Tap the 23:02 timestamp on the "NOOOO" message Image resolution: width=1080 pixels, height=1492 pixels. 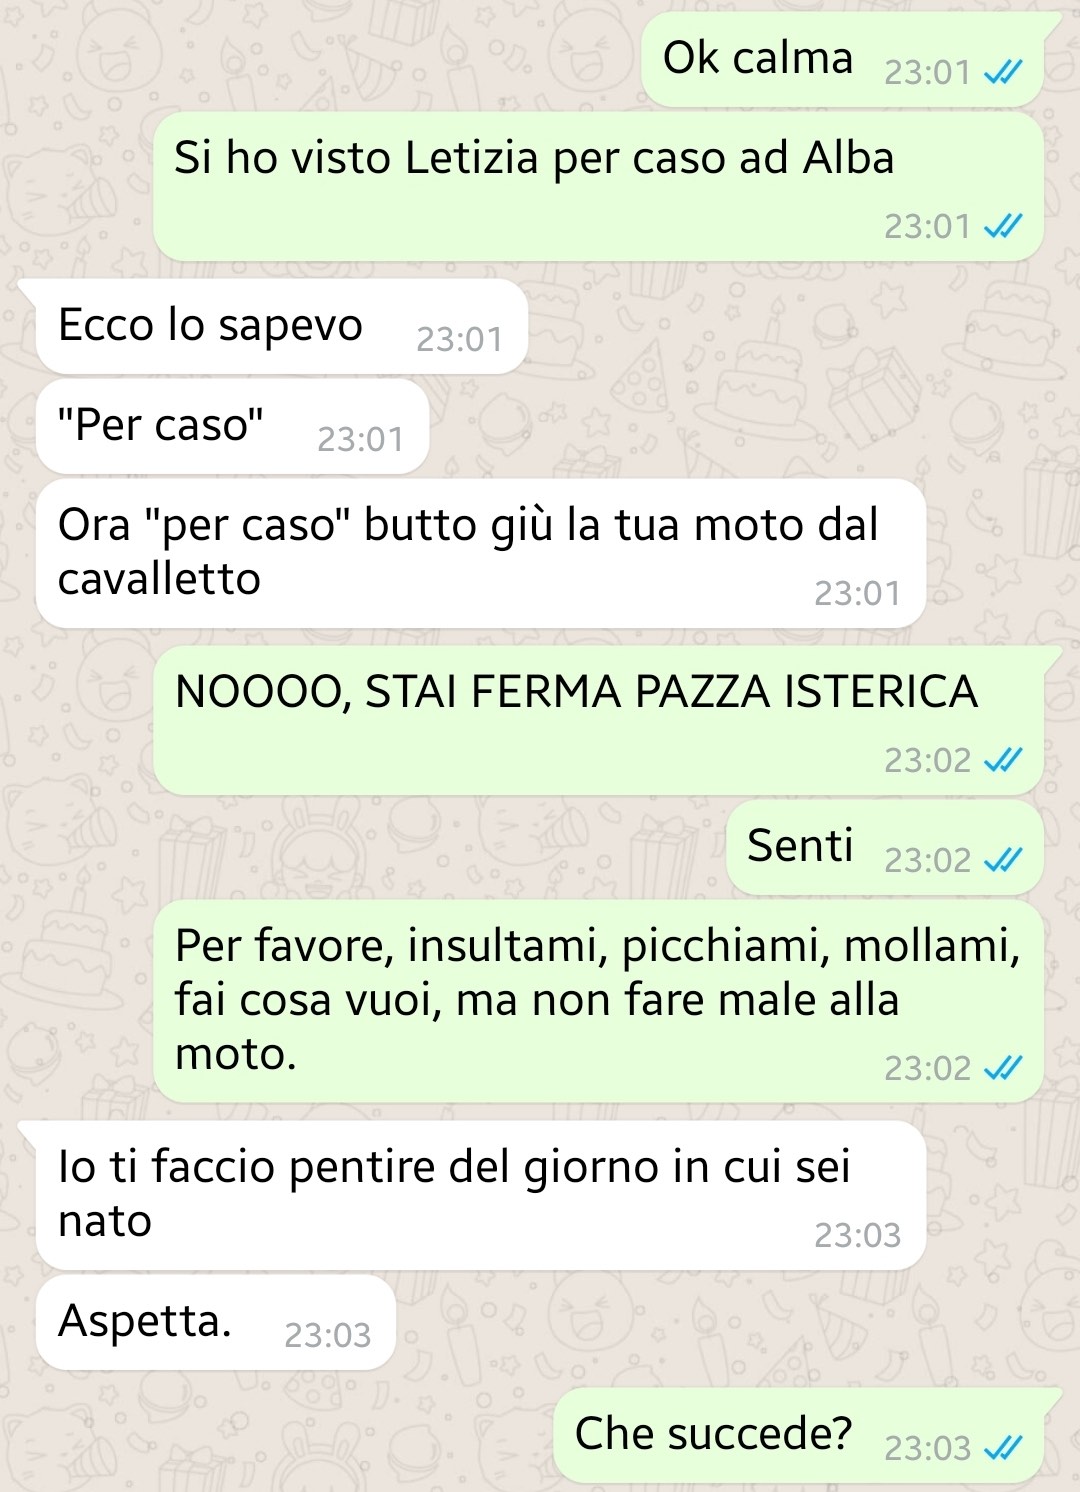coord(928,761)
